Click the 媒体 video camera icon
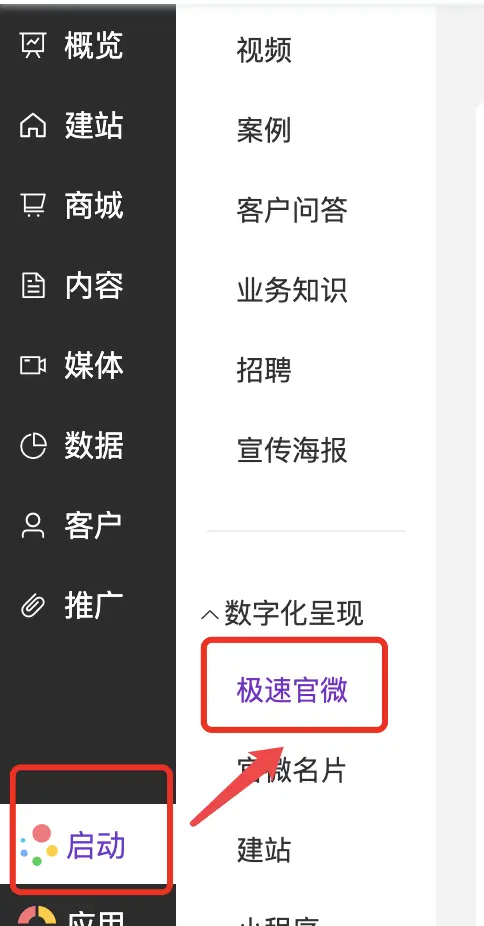 click(33, 366)
